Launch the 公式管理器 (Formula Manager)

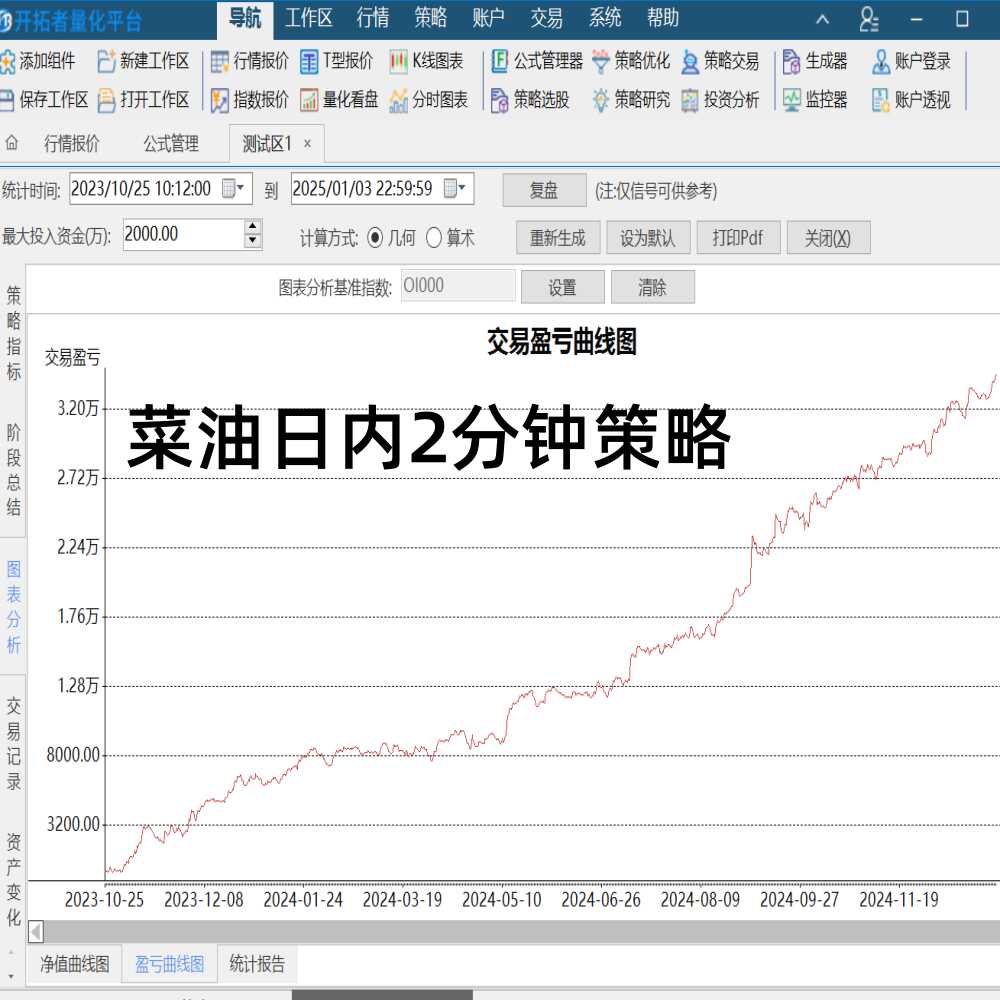(x=537, y=62)
